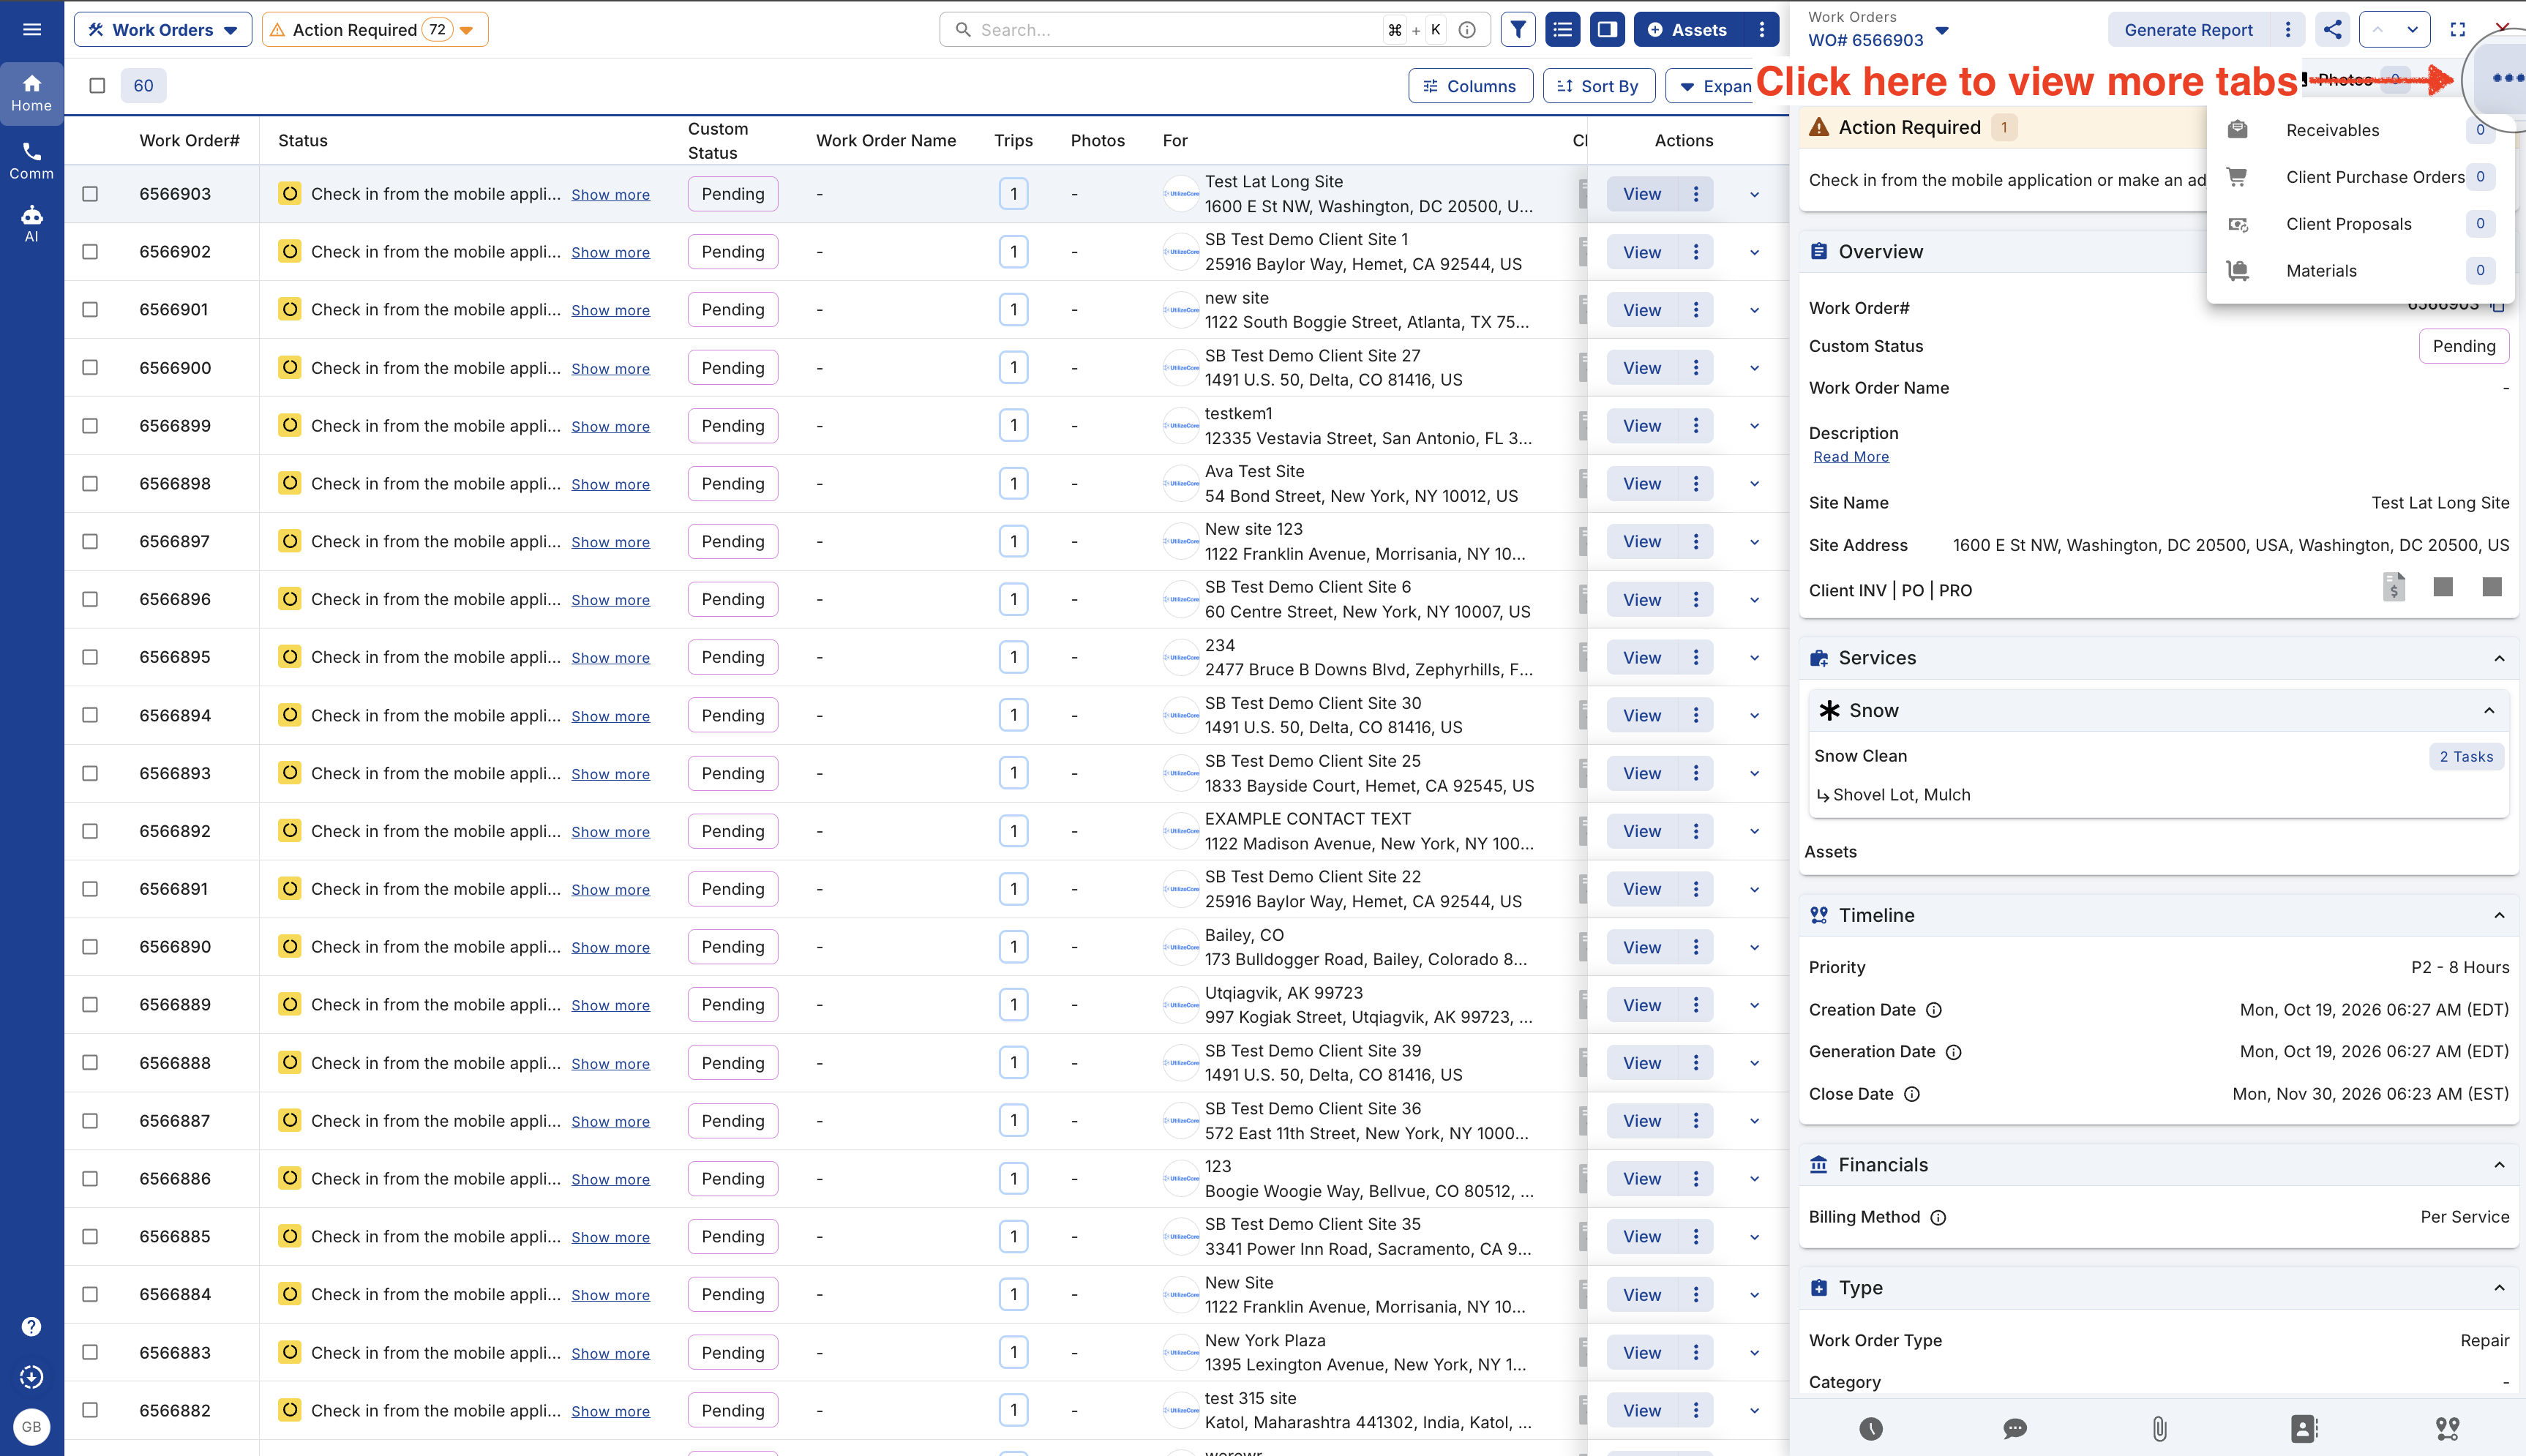Image resolution: width=2526 pixels, height=1456 pixels.
Task: Open the Columns button
Action: [1469, 85]
